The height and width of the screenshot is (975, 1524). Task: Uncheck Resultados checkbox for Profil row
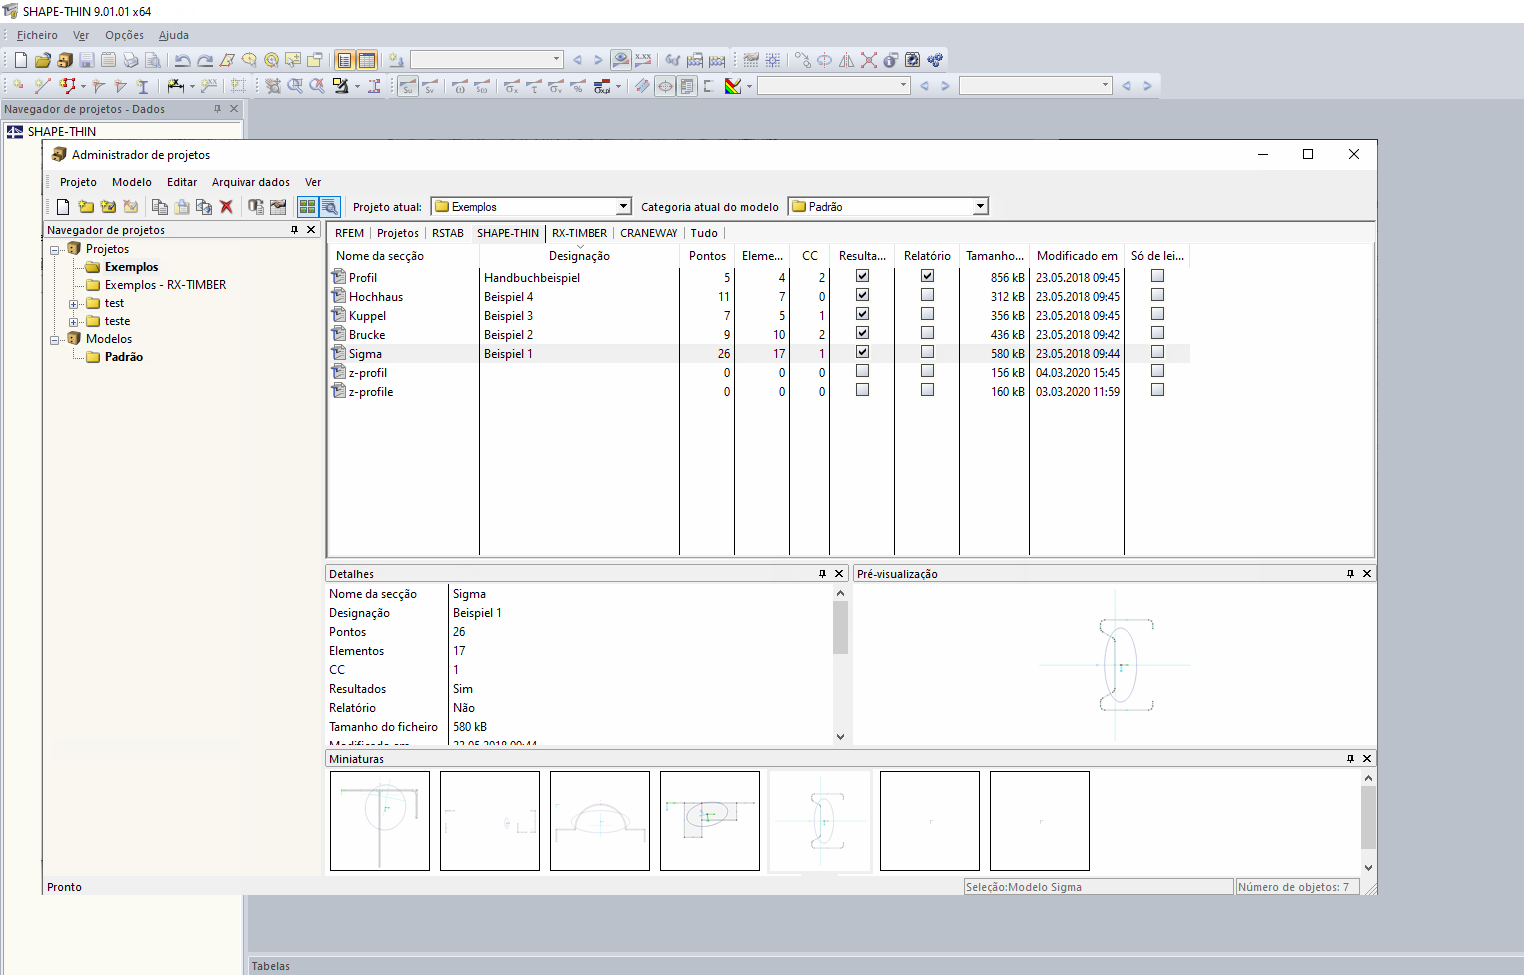click(x=862, y=276)
